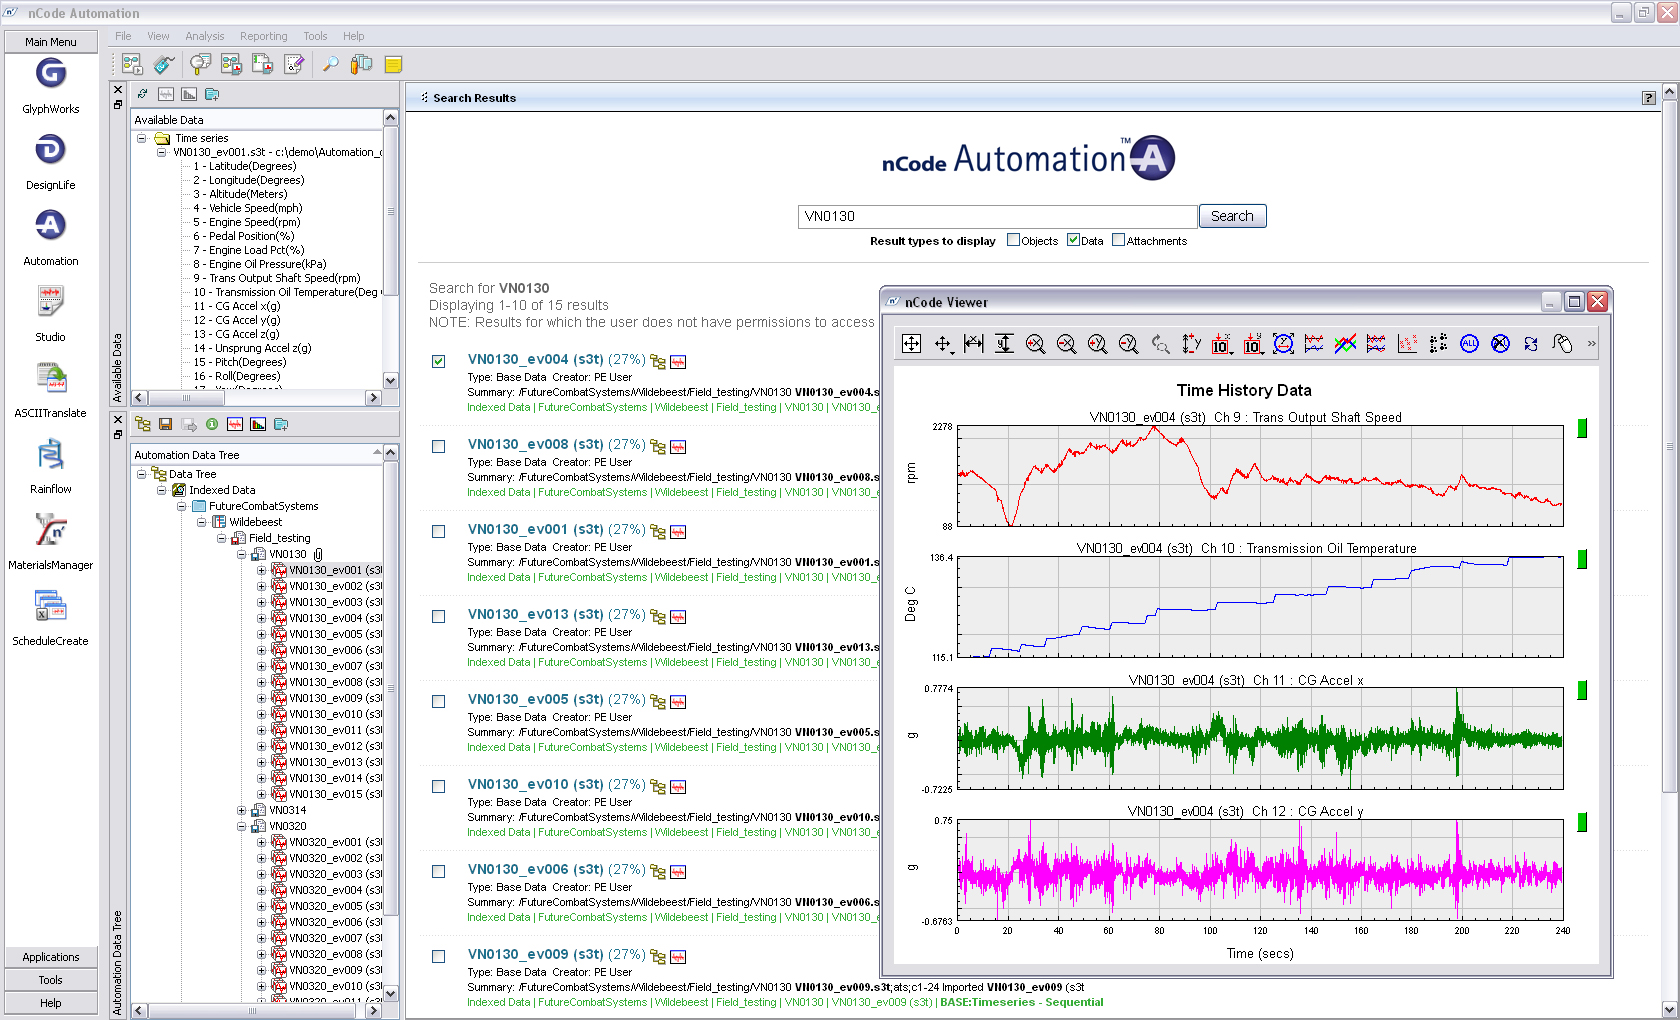Screen dimensions: 1680x1020
Task: Expand the viewer toolbar overflow chevron
Action: [1591, 344]
